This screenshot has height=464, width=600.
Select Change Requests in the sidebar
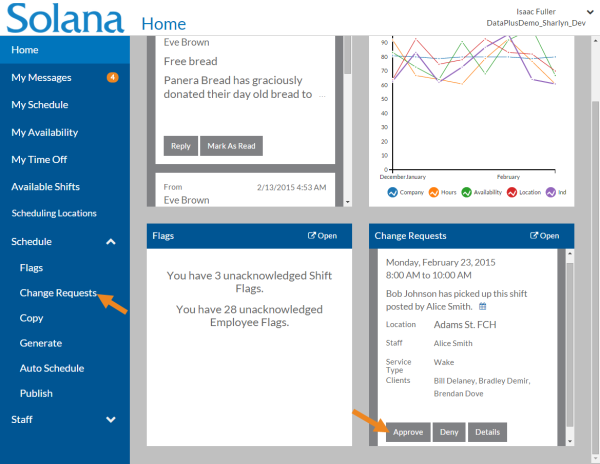click(x=58, y=293)
